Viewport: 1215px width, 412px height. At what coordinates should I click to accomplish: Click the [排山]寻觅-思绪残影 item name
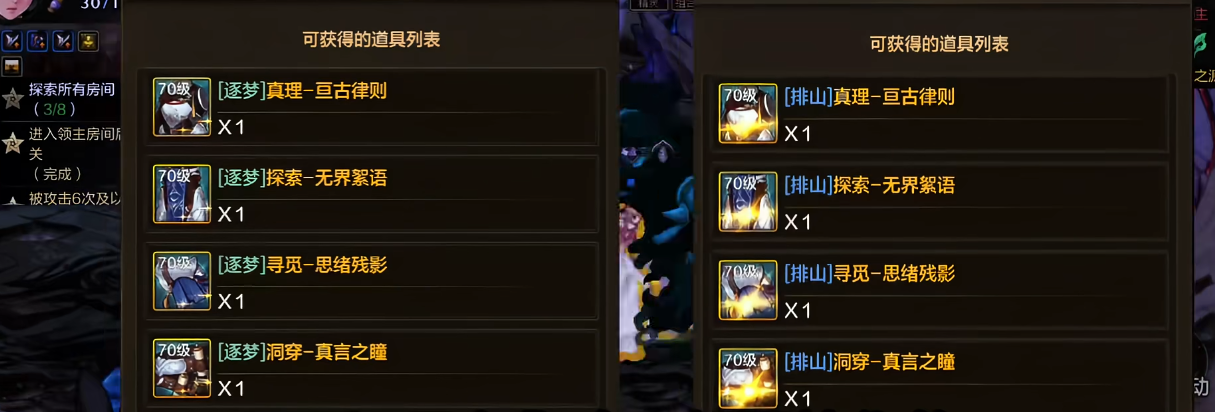pyautogui.click(x=869, y=274)
